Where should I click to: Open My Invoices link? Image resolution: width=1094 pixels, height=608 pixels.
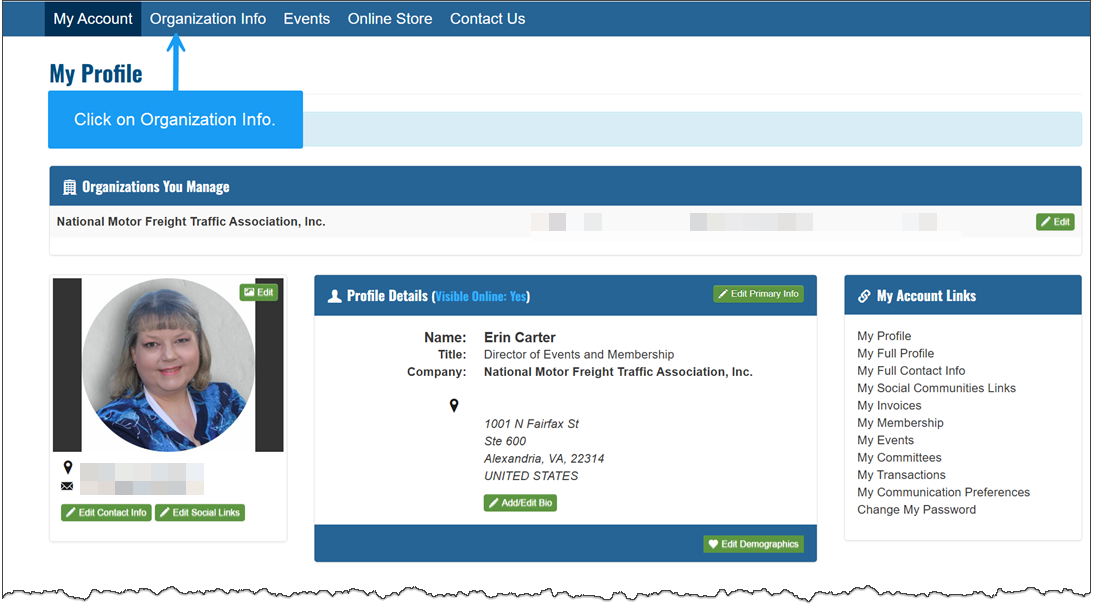(x=889, y=405)
